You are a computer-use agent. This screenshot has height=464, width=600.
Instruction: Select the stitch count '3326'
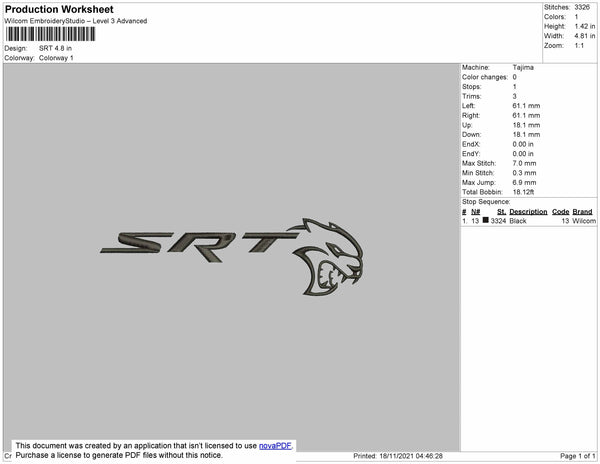tap(582, 7)
